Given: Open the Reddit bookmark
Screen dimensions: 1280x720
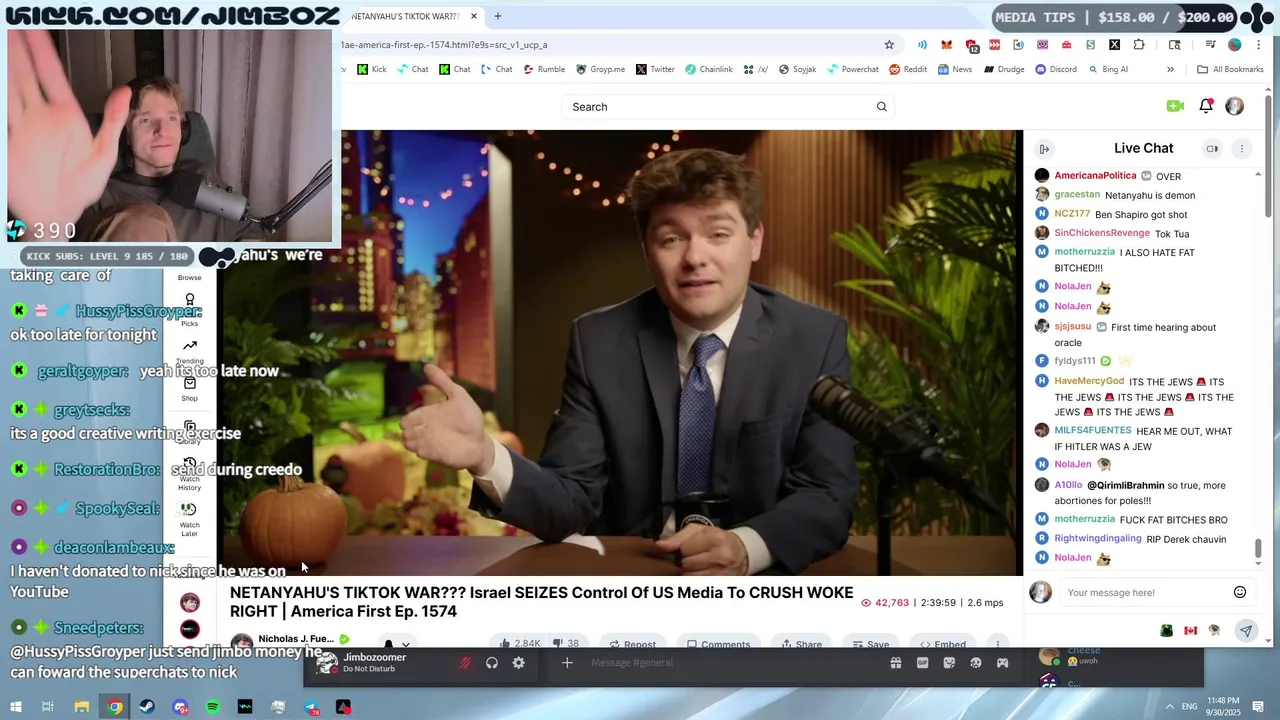Looking at the screenshot, I should coord(908,70).
